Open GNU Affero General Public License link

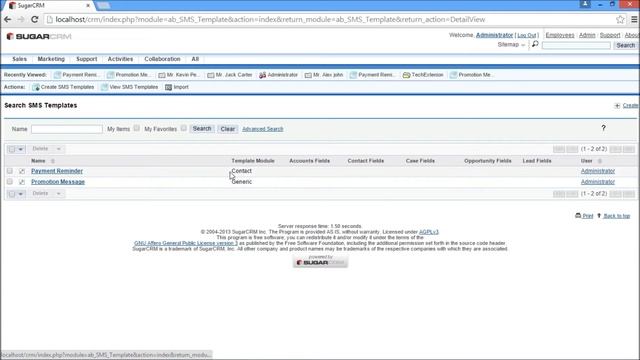tap(186, 243)
